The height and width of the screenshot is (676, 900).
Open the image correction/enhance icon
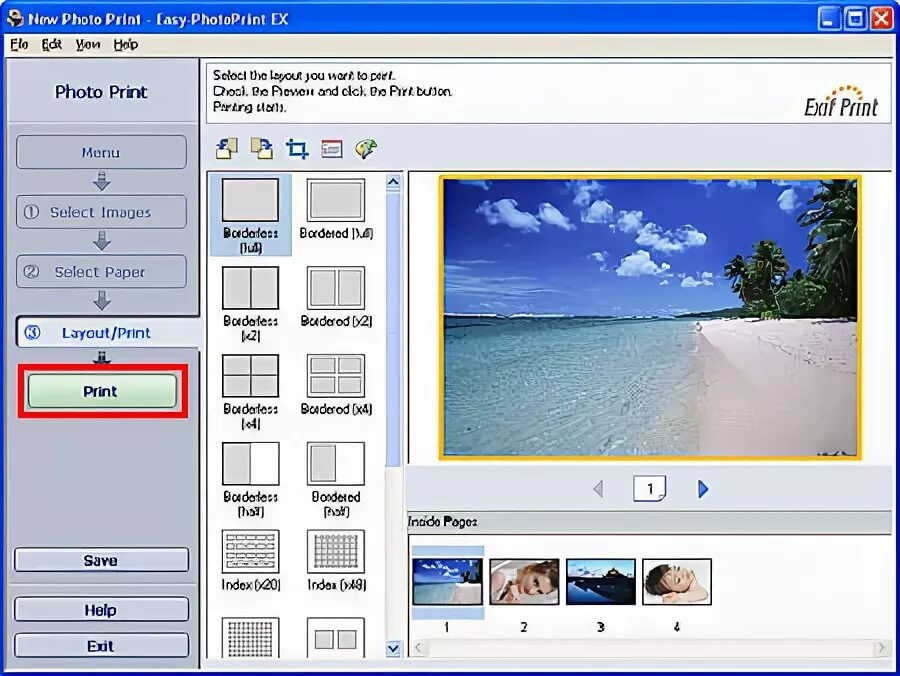click(366, 149)
